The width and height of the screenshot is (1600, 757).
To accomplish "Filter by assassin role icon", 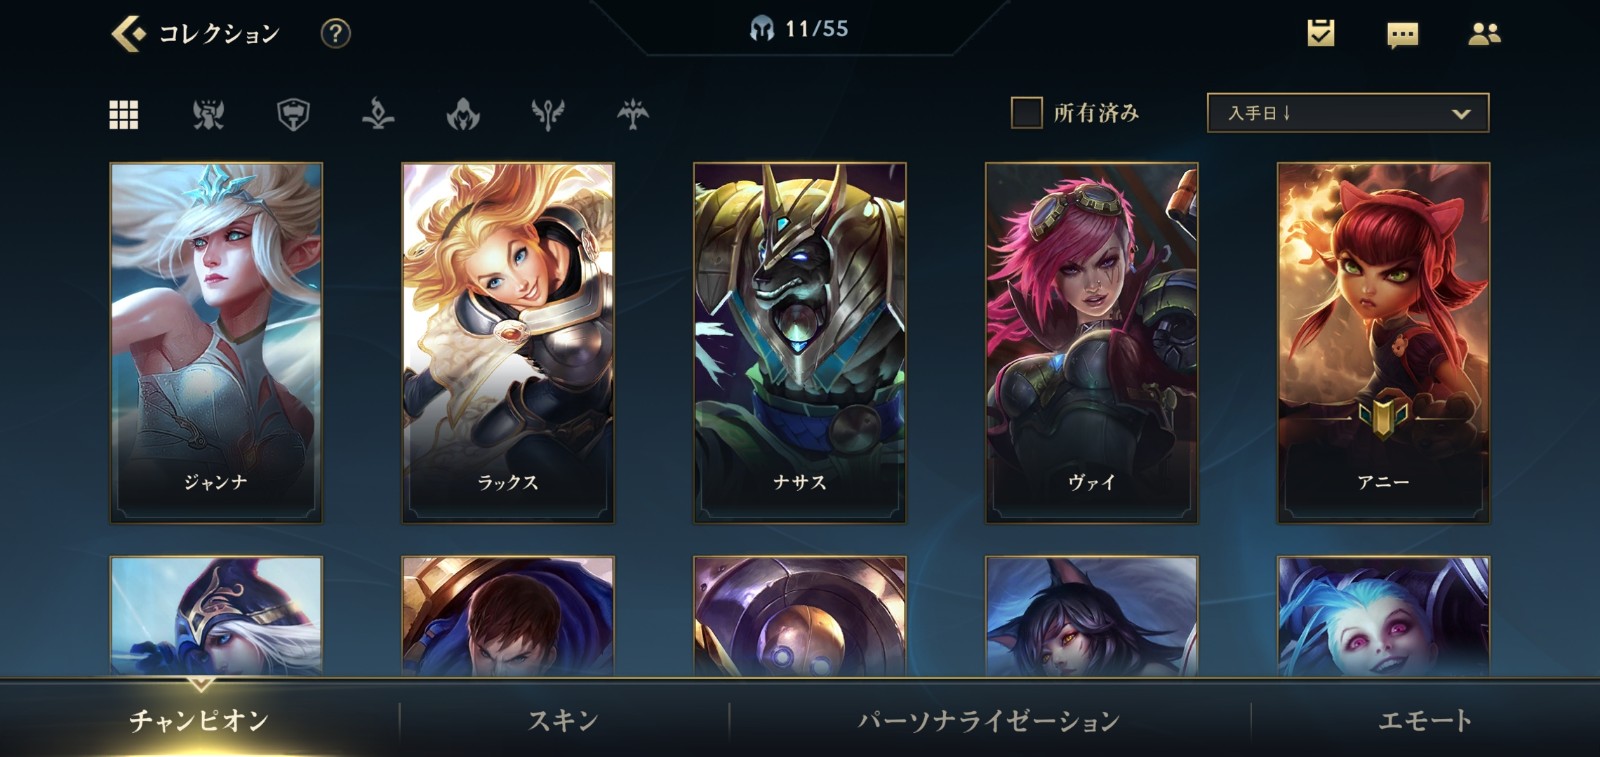I will (x=463, y=114).
